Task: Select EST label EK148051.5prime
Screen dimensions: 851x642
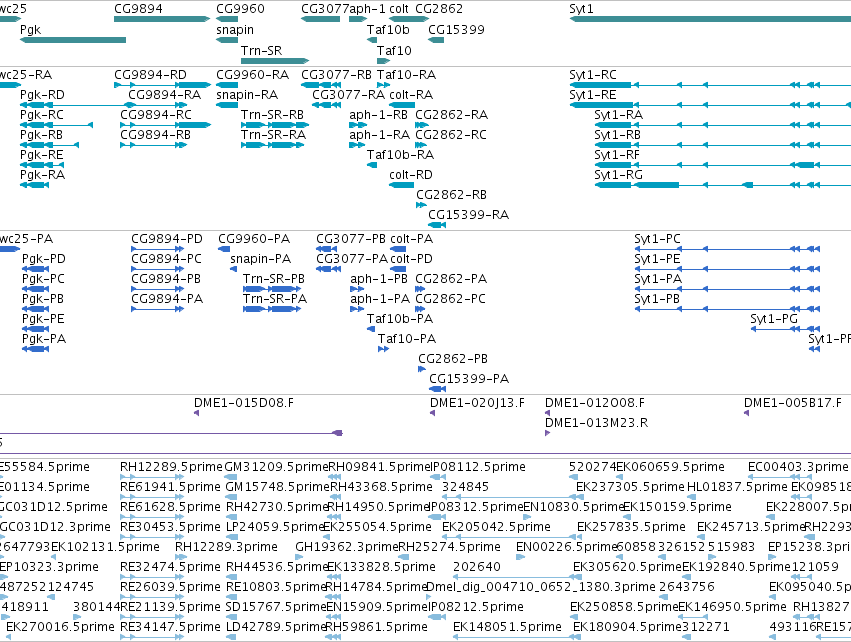Action: click(507, 627)
